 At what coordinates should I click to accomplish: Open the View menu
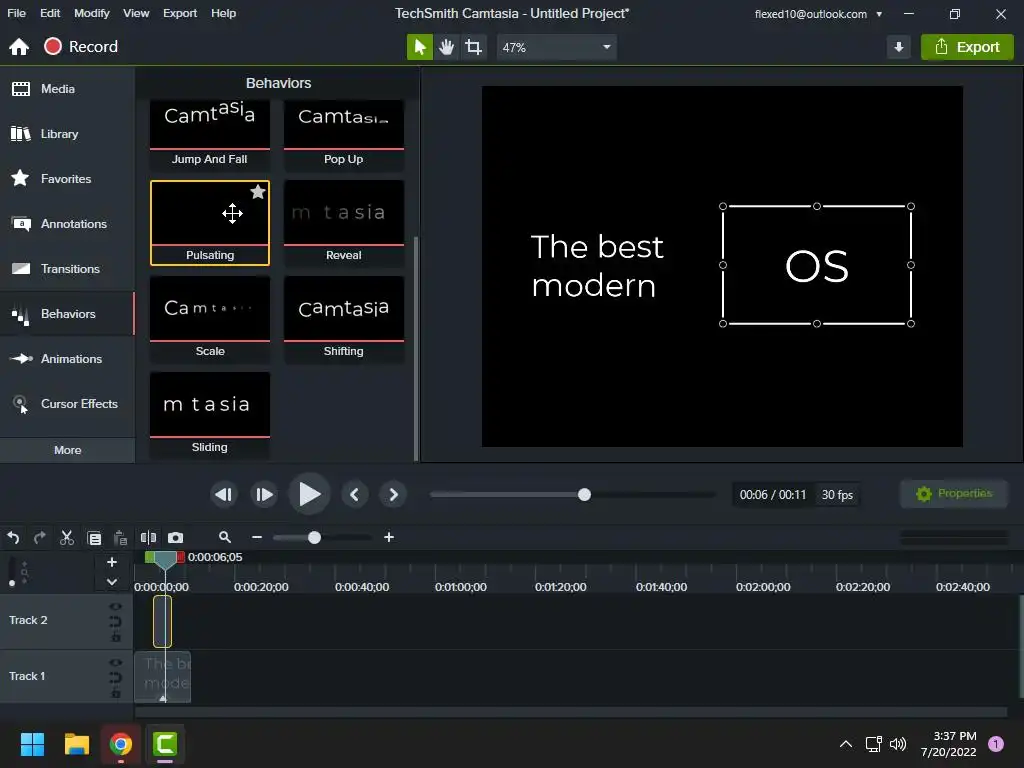coord(136,13)
